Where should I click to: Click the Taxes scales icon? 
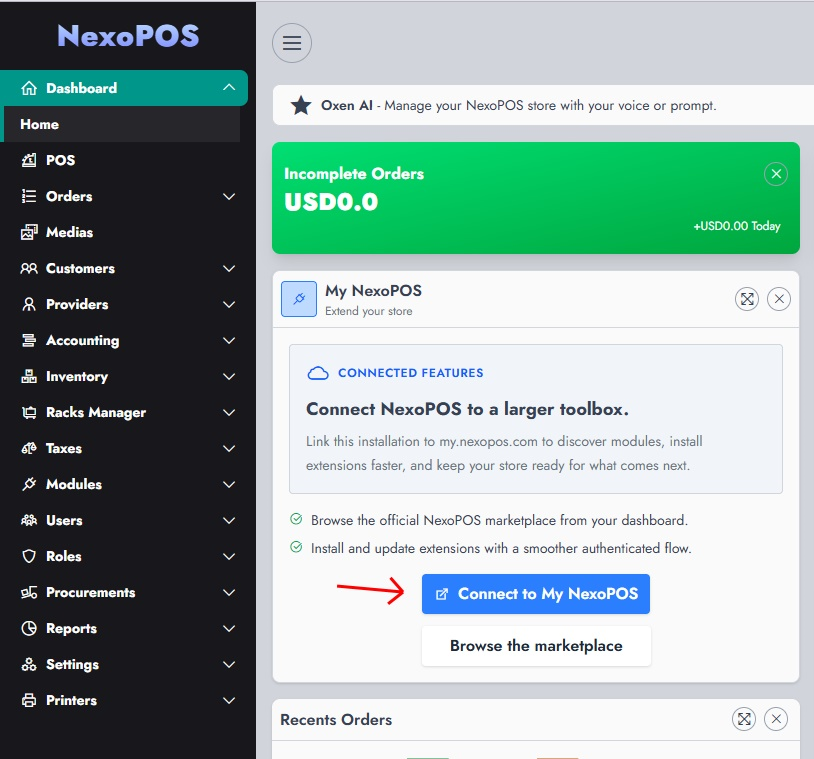29,448
